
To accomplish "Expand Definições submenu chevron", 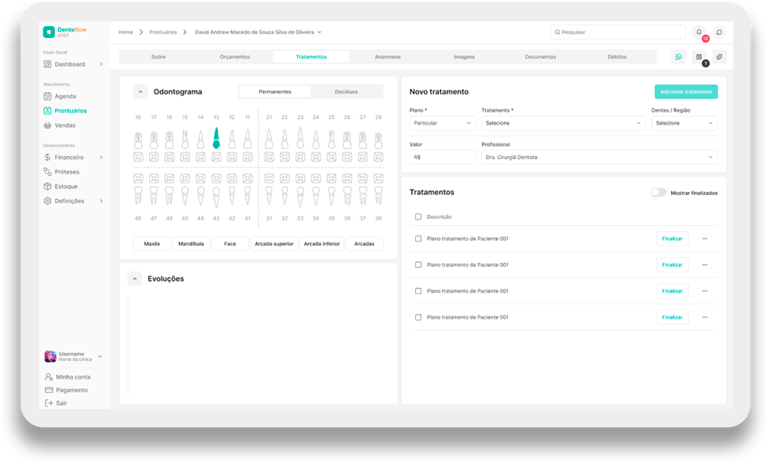I will tap(101, 201).
